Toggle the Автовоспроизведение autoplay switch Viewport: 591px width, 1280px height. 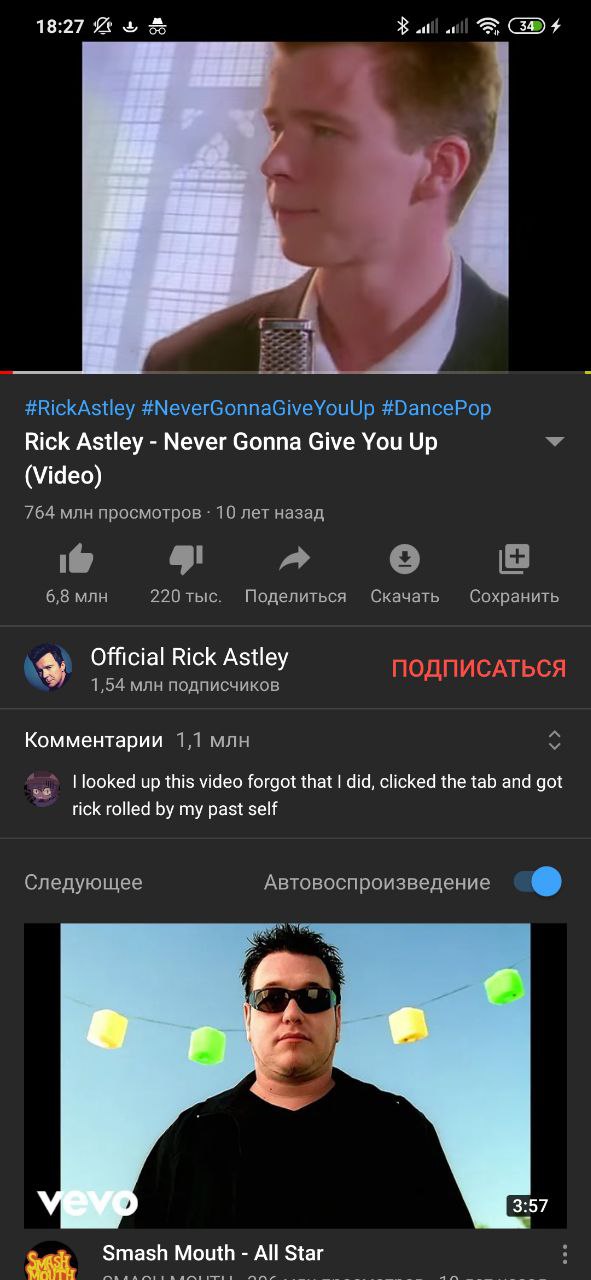point(538,882)
